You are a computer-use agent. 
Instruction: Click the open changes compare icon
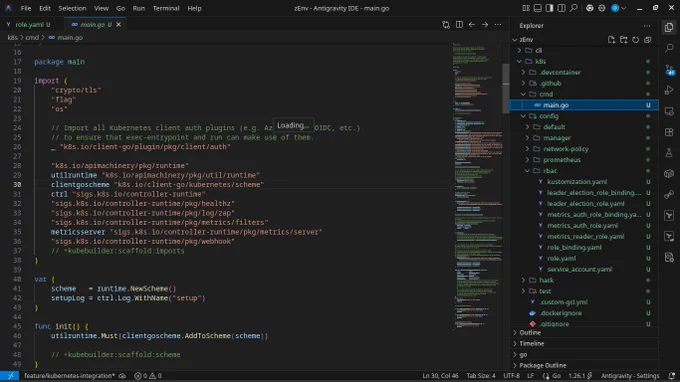[446, 25]
